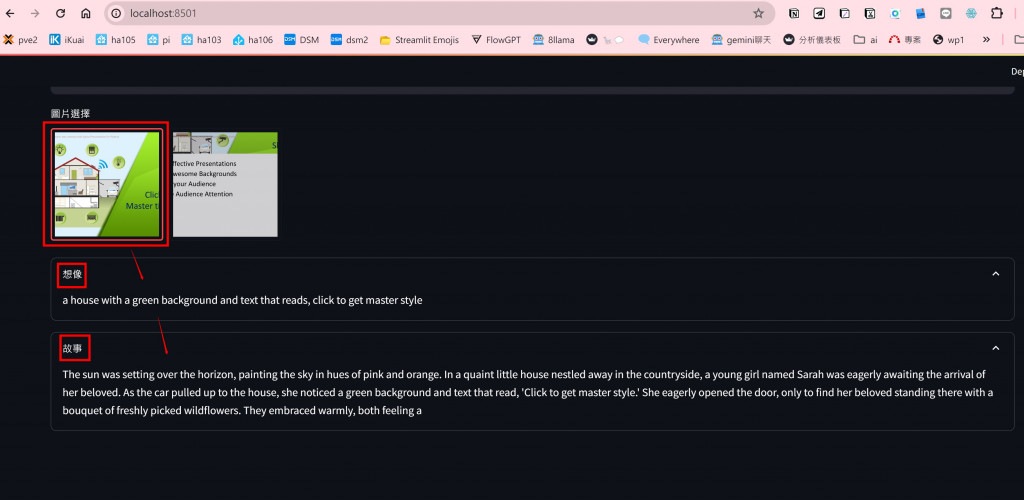
Task: Open the Streamlit Emojis bookmark folder
Action: pos(419,40)
